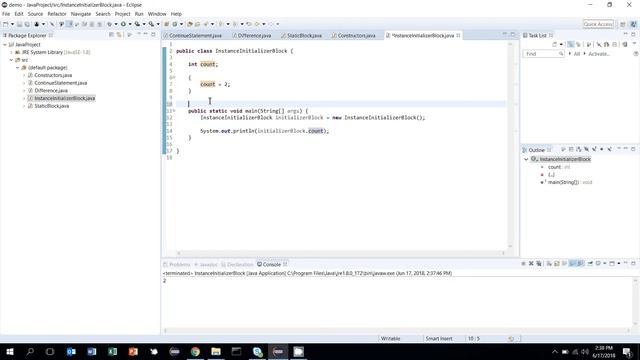The width and height of the screenshot is (640, 360).
Task: Click the All filter in Task List
Action: (577, 53)
